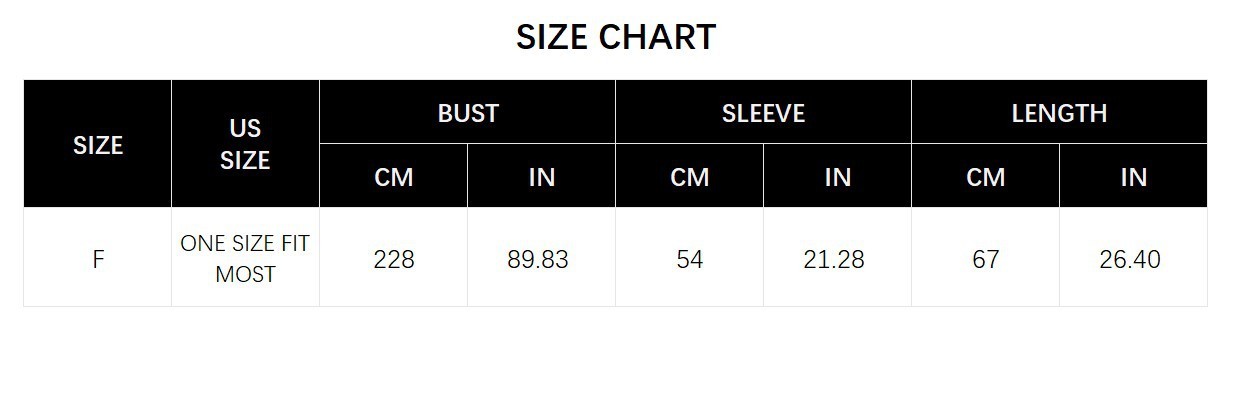Click the bust value 228
This screenshot has height=419, width=1243.
coord(393,258)
